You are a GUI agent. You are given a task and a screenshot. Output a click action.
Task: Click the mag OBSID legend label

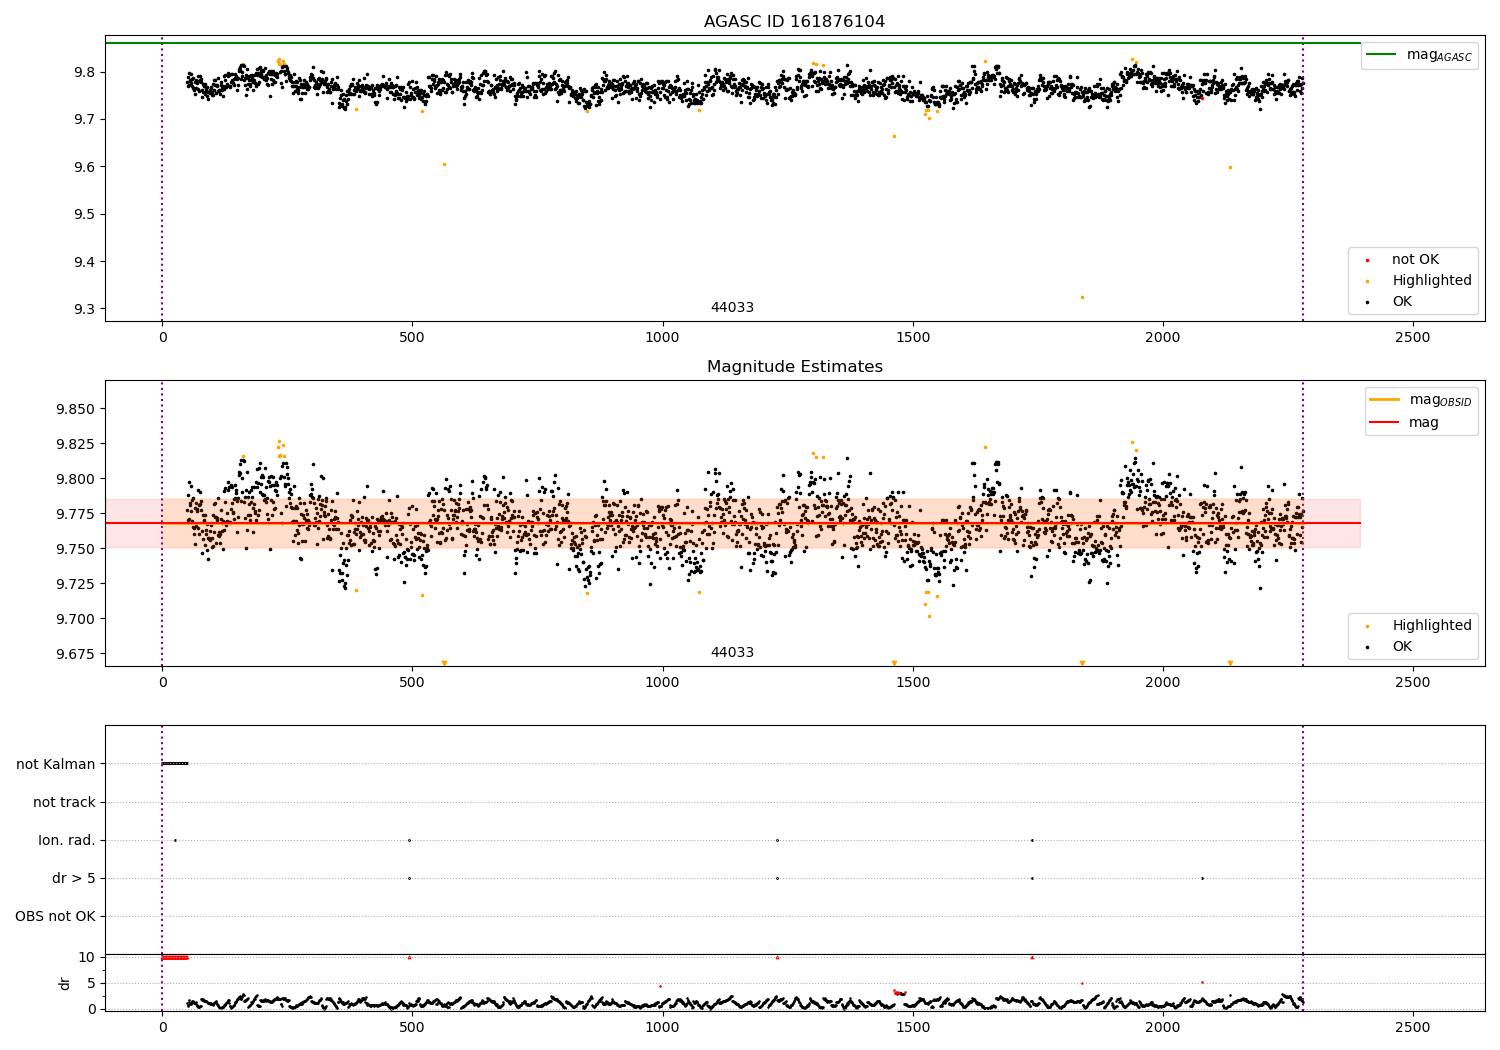1440,400
